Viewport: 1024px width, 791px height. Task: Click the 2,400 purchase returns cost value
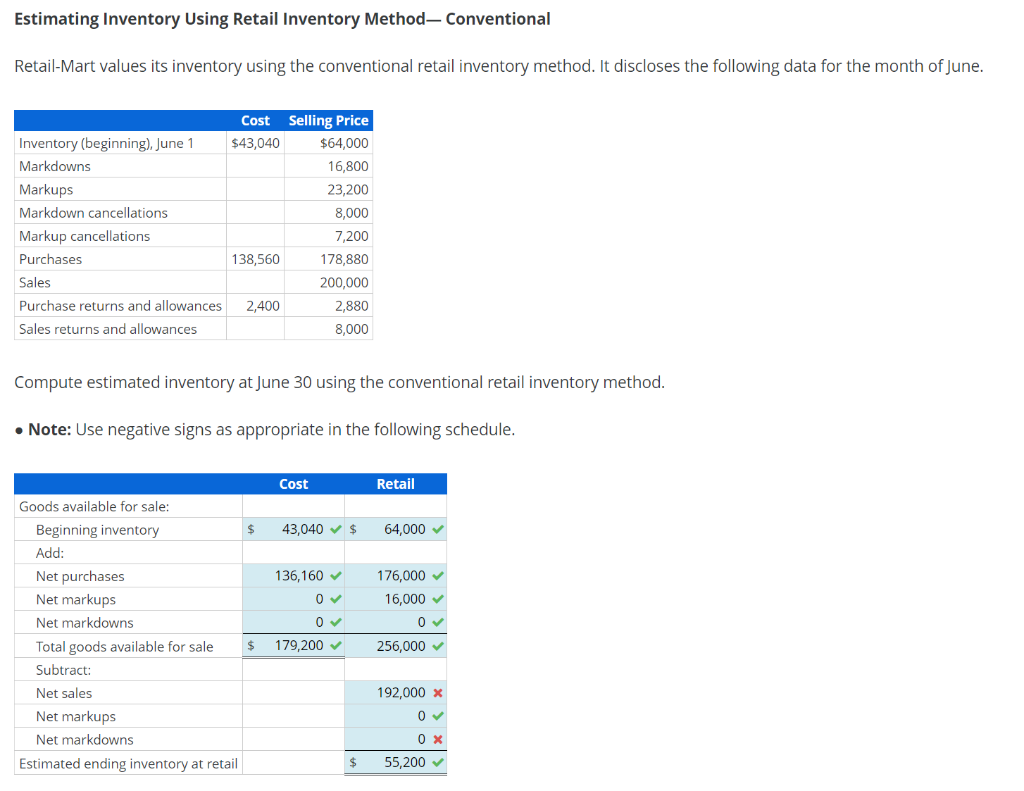click(263, 306)
